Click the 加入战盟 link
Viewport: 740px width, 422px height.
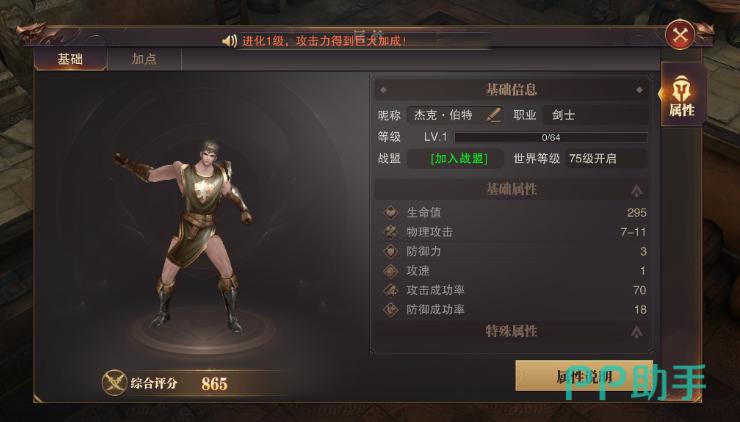[459, 159]
